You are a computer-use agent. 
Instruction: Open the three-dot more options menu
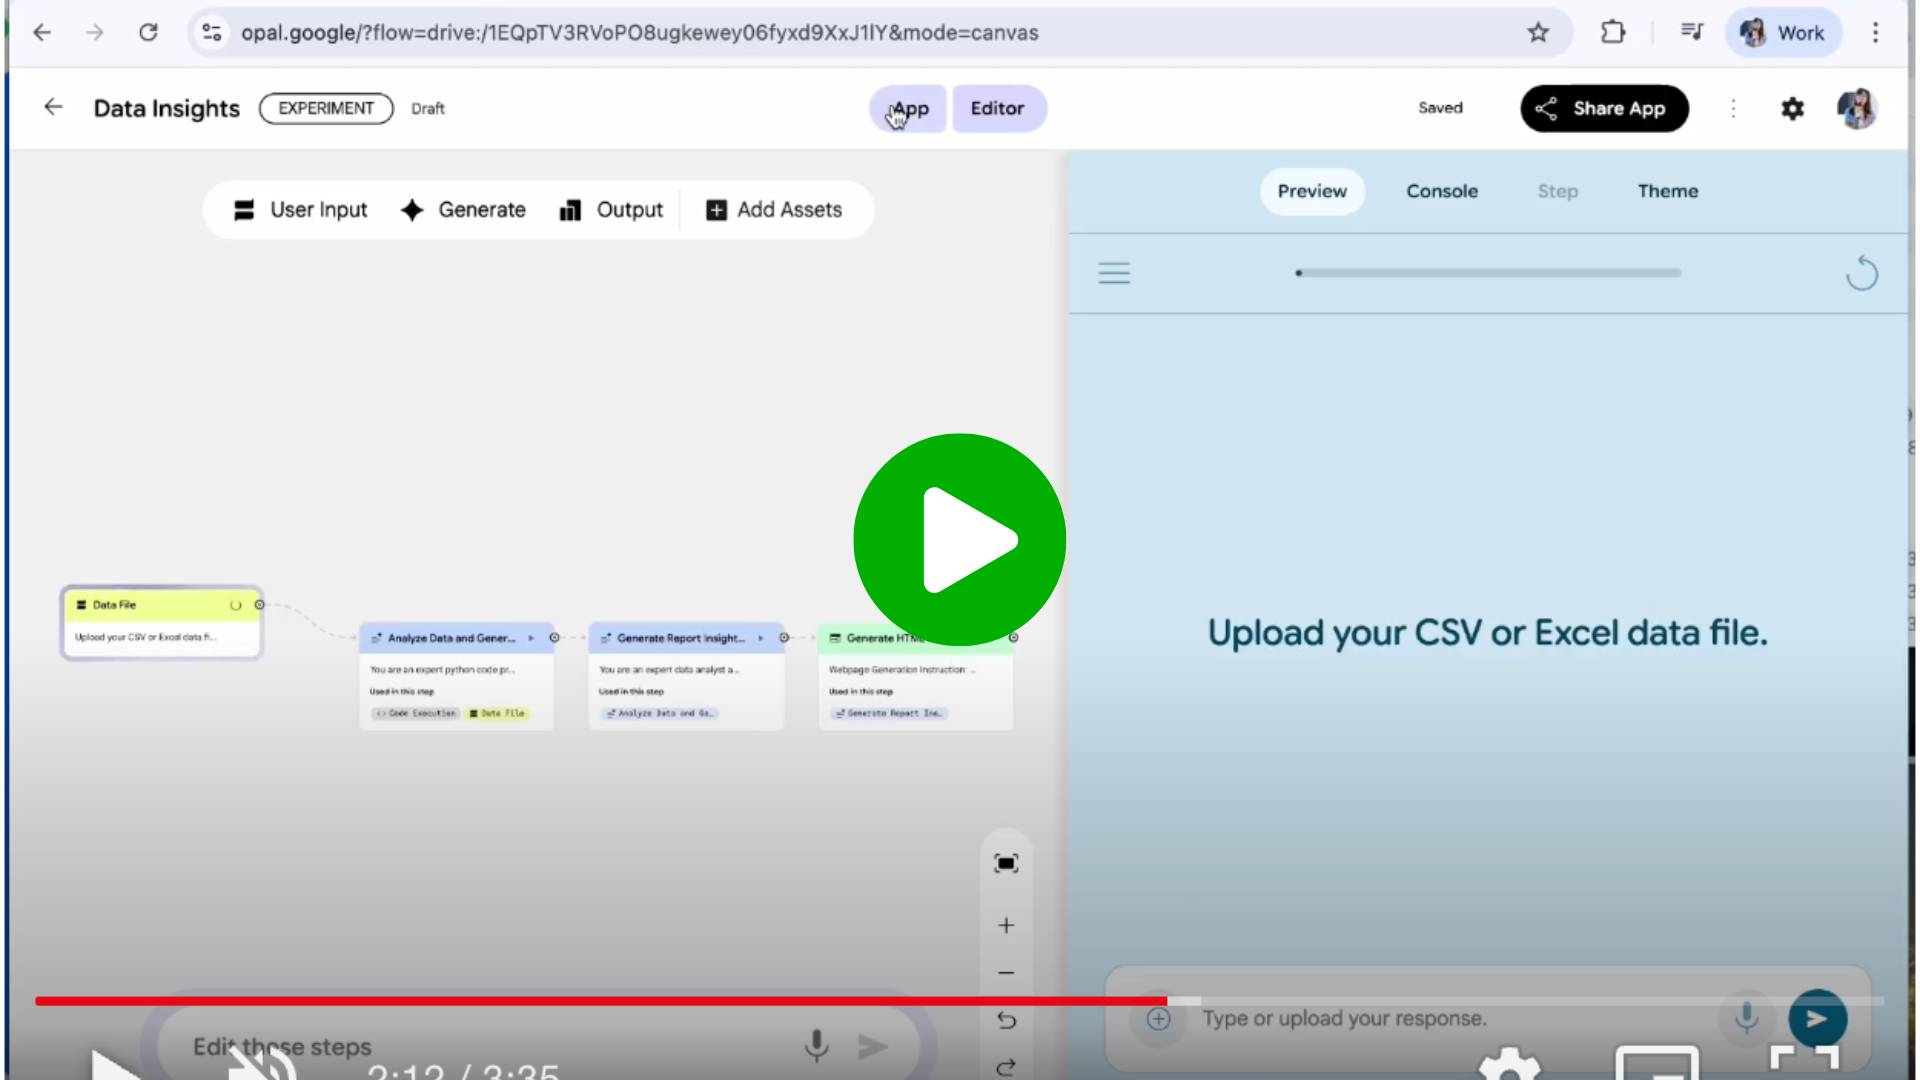point(1733,109)
